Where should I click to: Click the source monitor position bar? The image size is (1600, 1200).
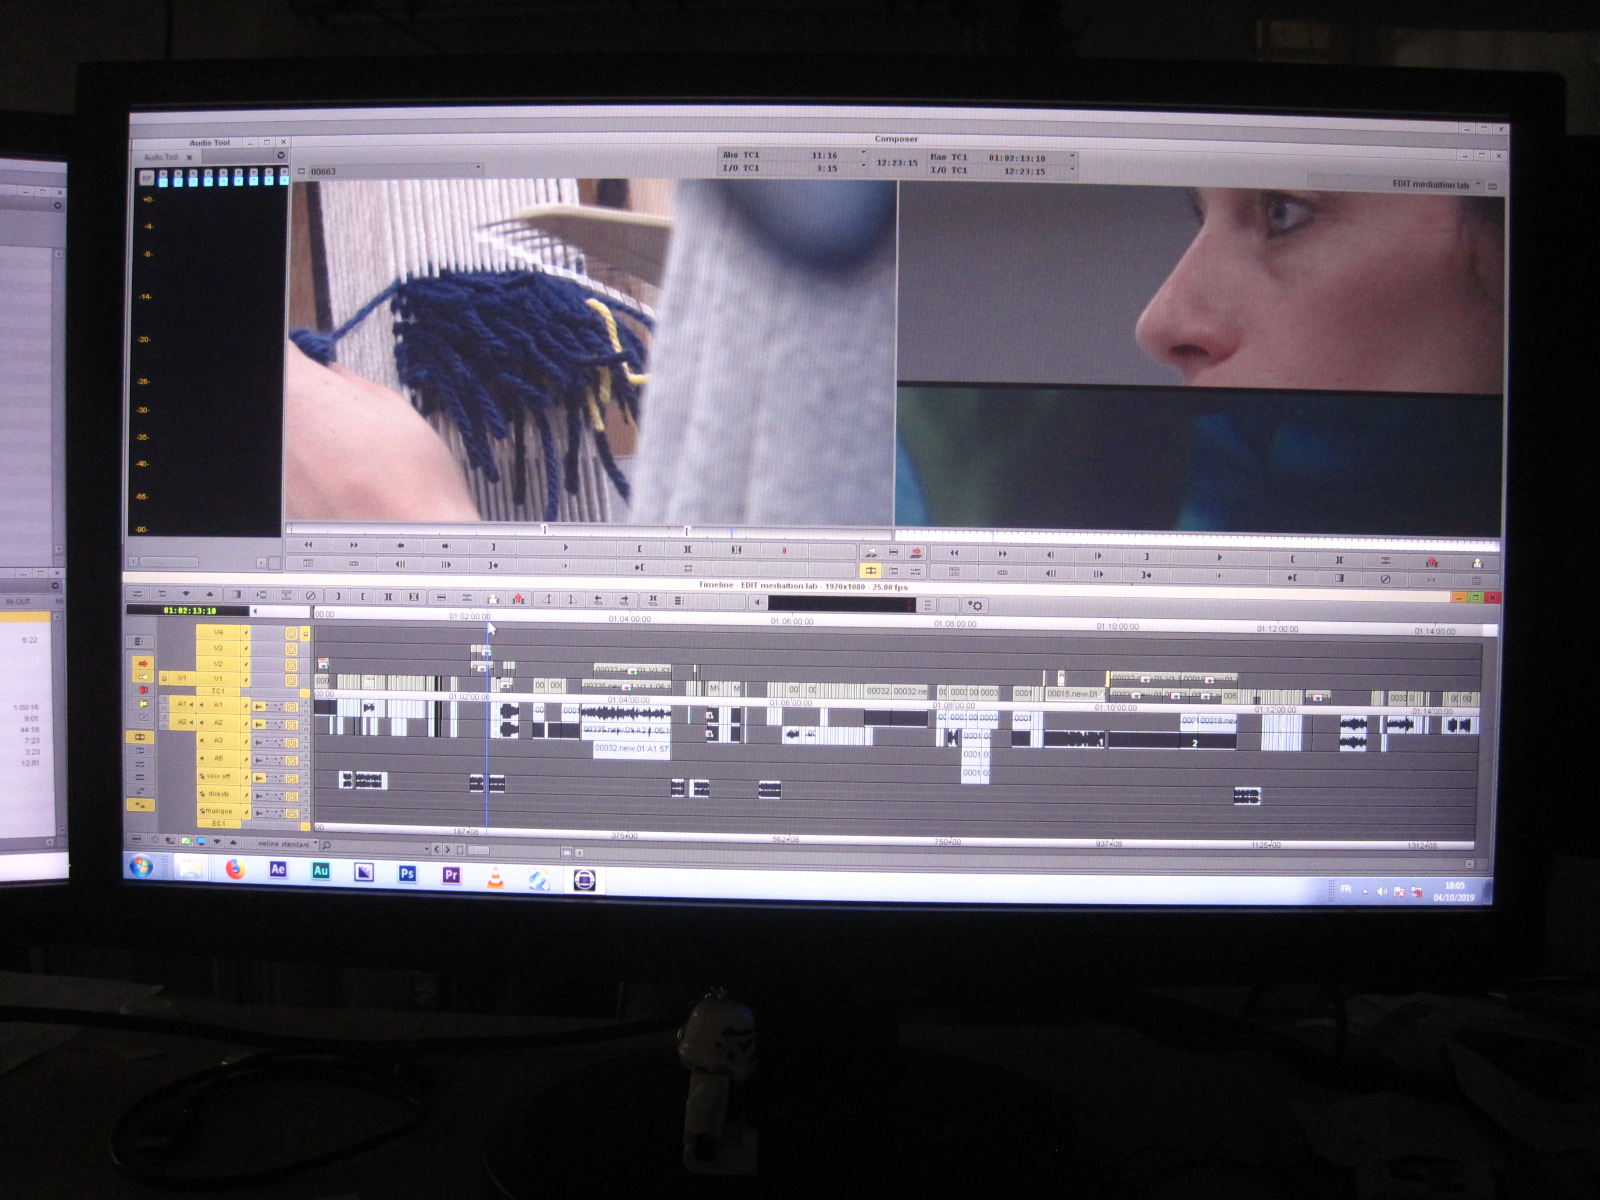(x=588, y=529)
